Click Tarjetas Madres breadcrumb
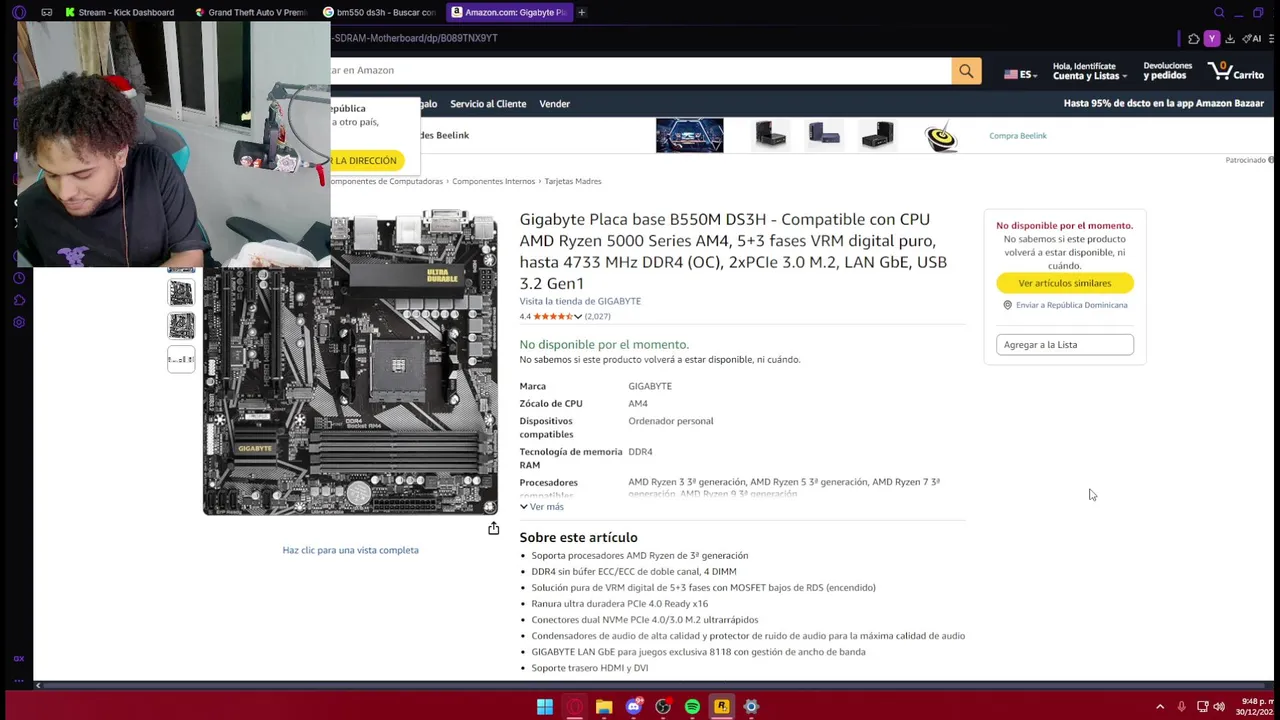The image size is (1280, 720). click(x=573, y=182)
